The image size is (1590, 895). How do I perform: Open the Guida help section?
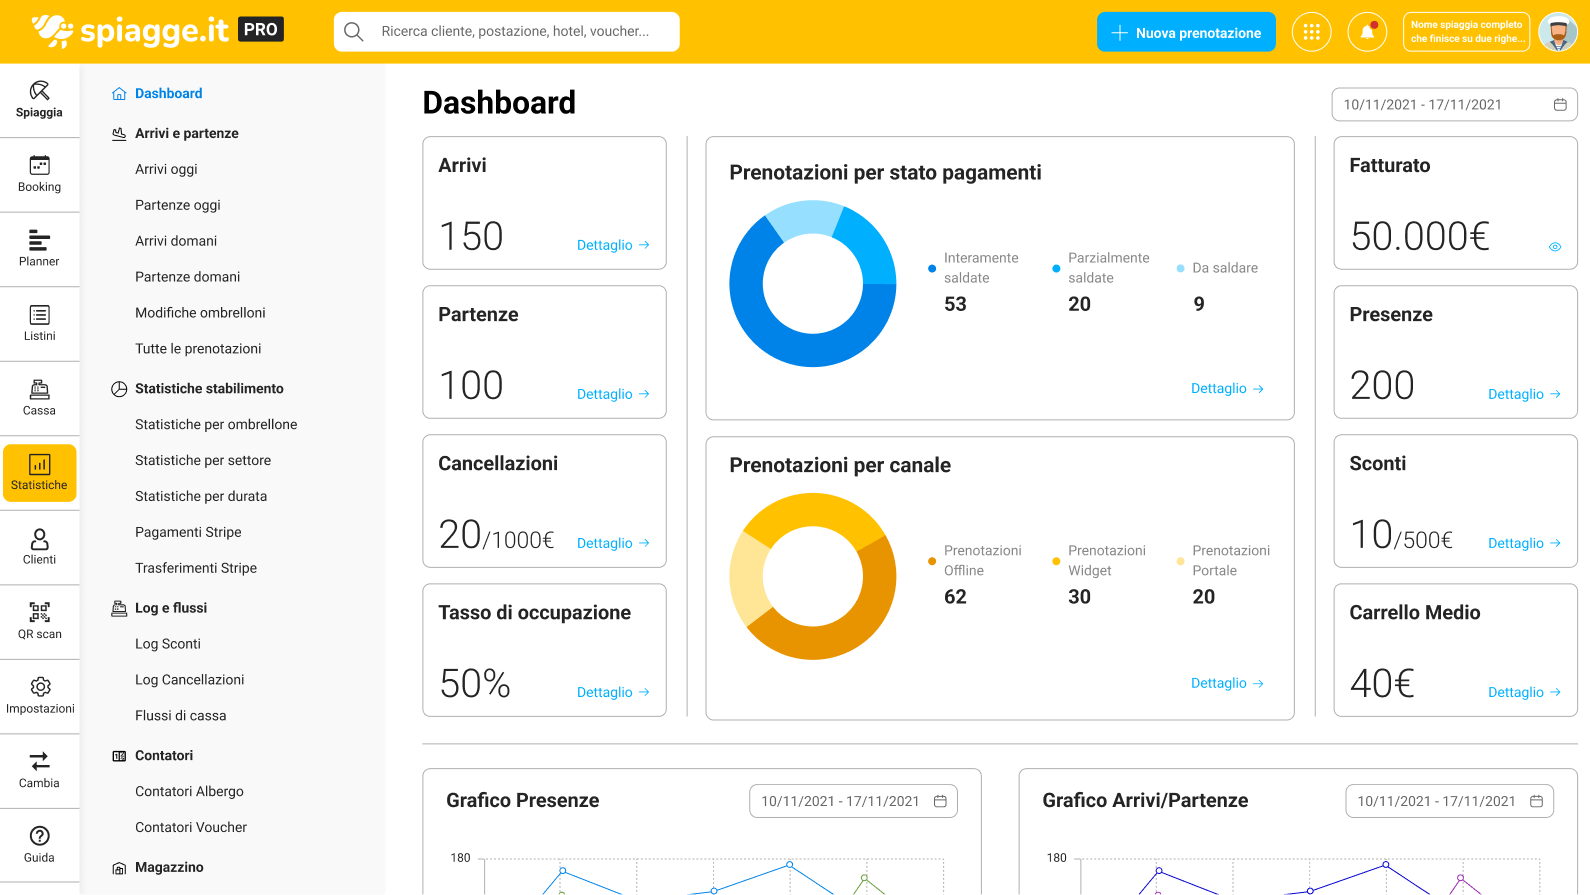pyautogui.click(x=39, y=845)
